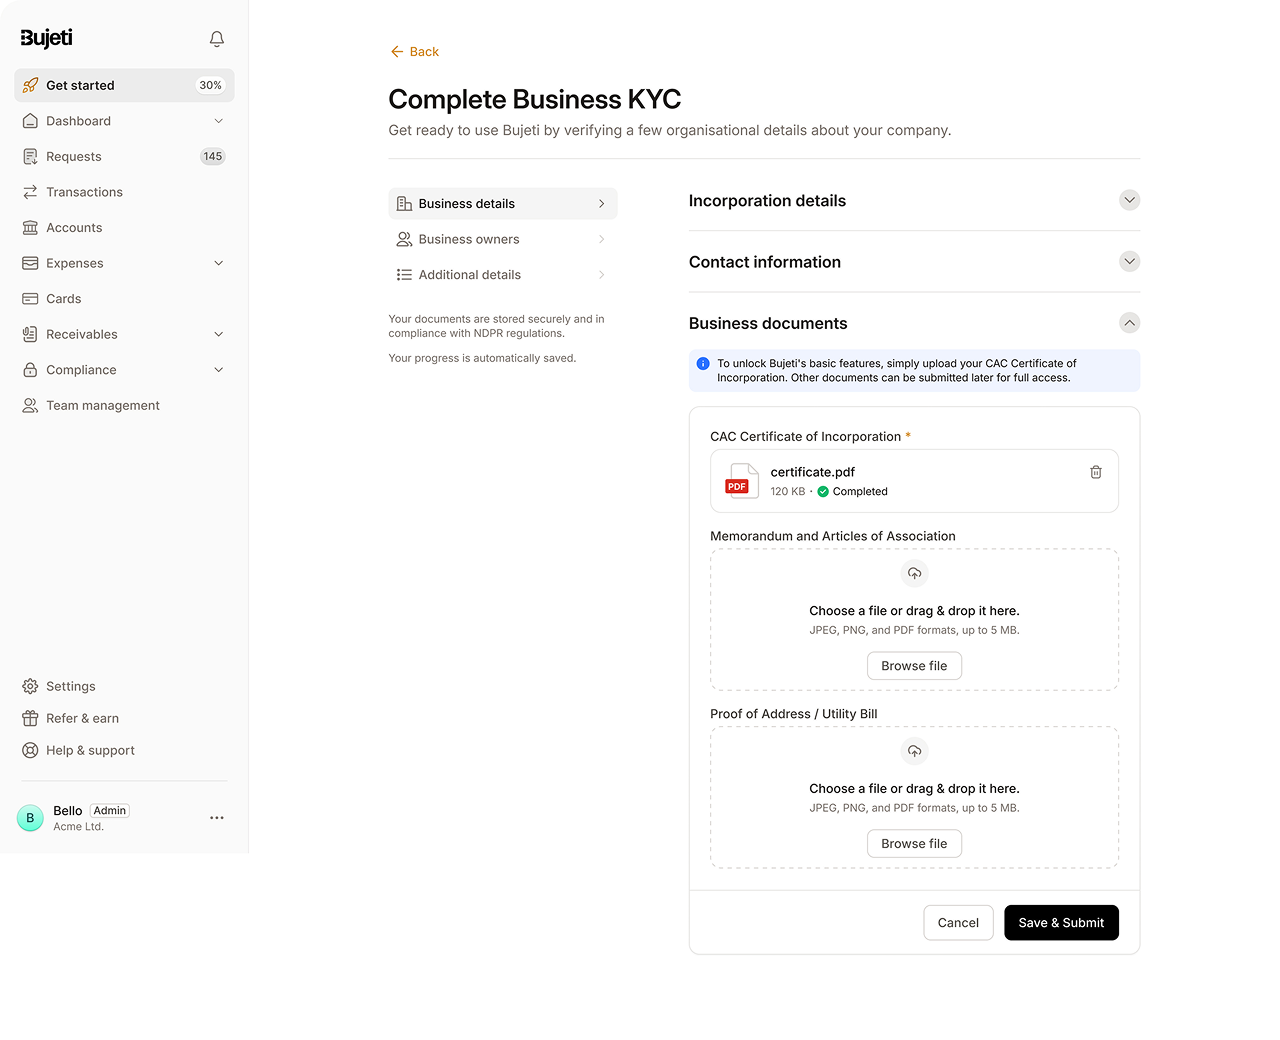Expand the Incorporation details section
This screenshot has width=1280, height=1040.
click(x=1129, y=200)
